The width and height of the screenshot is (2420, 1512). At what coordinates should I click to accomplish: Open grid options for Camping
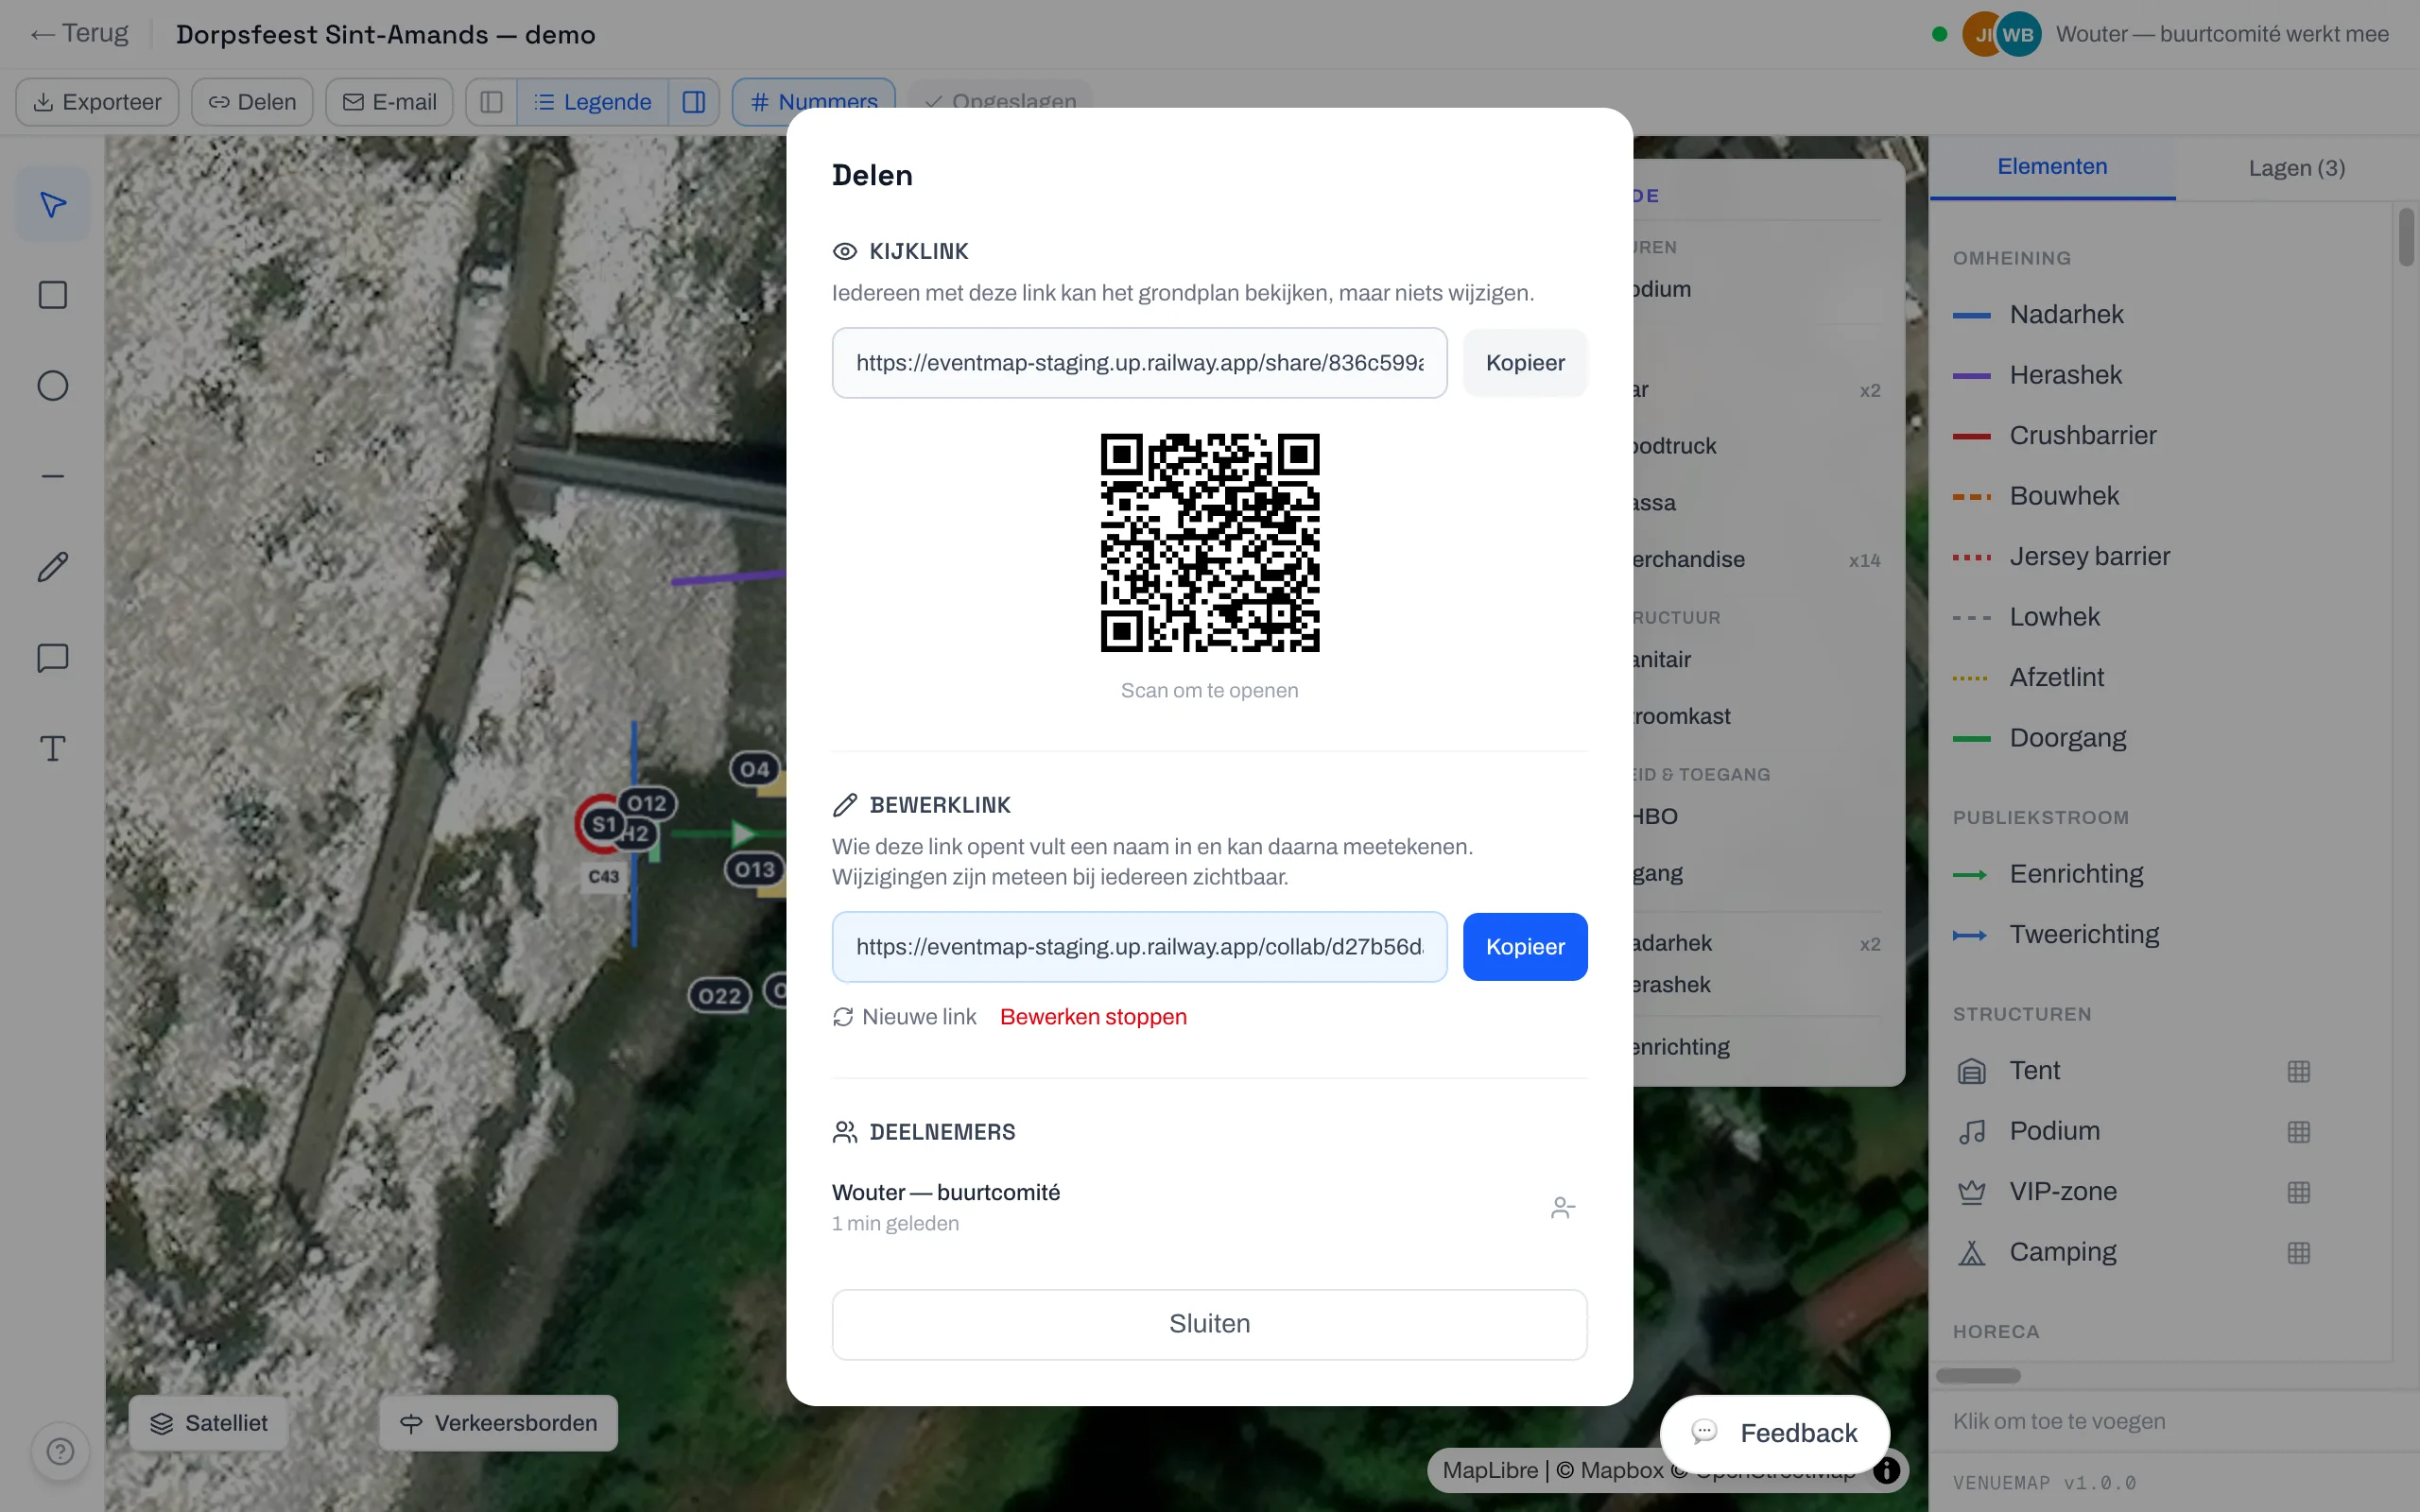click(x=2298, y=1253)
